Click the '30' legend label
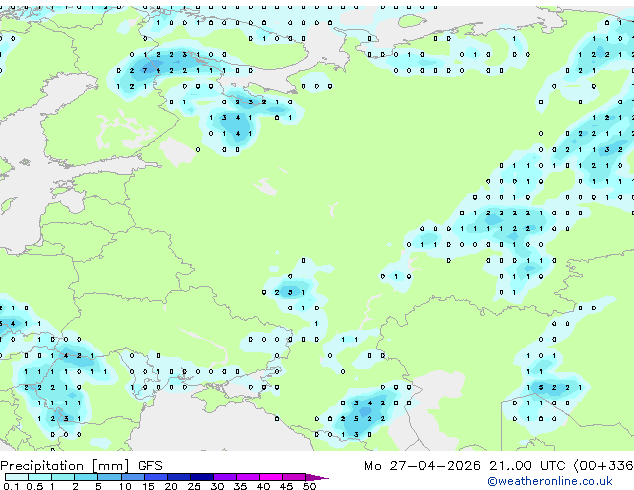 [217, 486]
